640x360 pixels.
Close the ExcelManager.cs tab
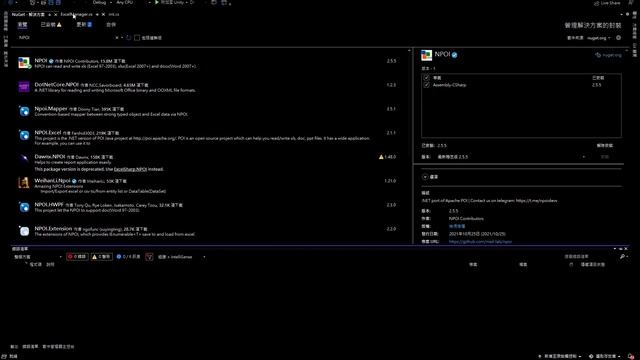103,14
